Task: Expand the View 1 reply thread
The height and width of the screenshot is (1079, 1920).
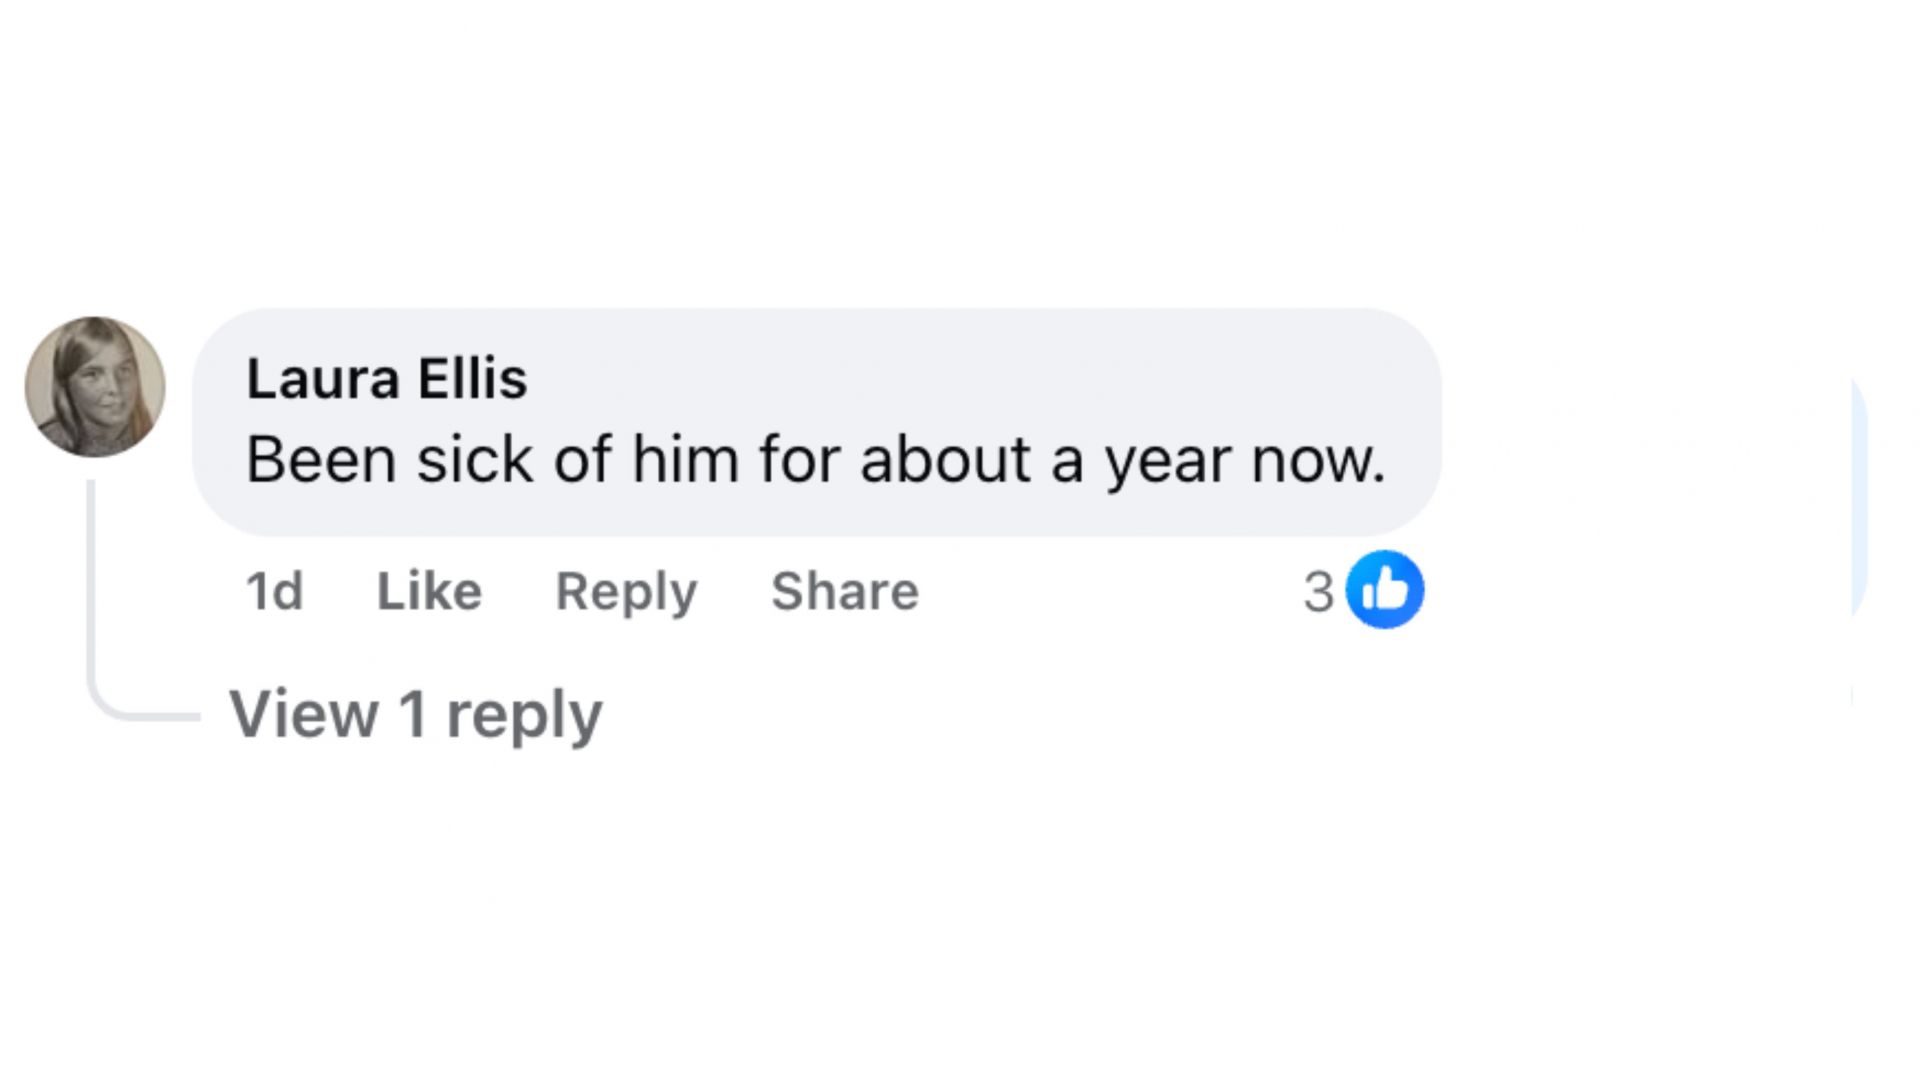Action: coord(415,714)
